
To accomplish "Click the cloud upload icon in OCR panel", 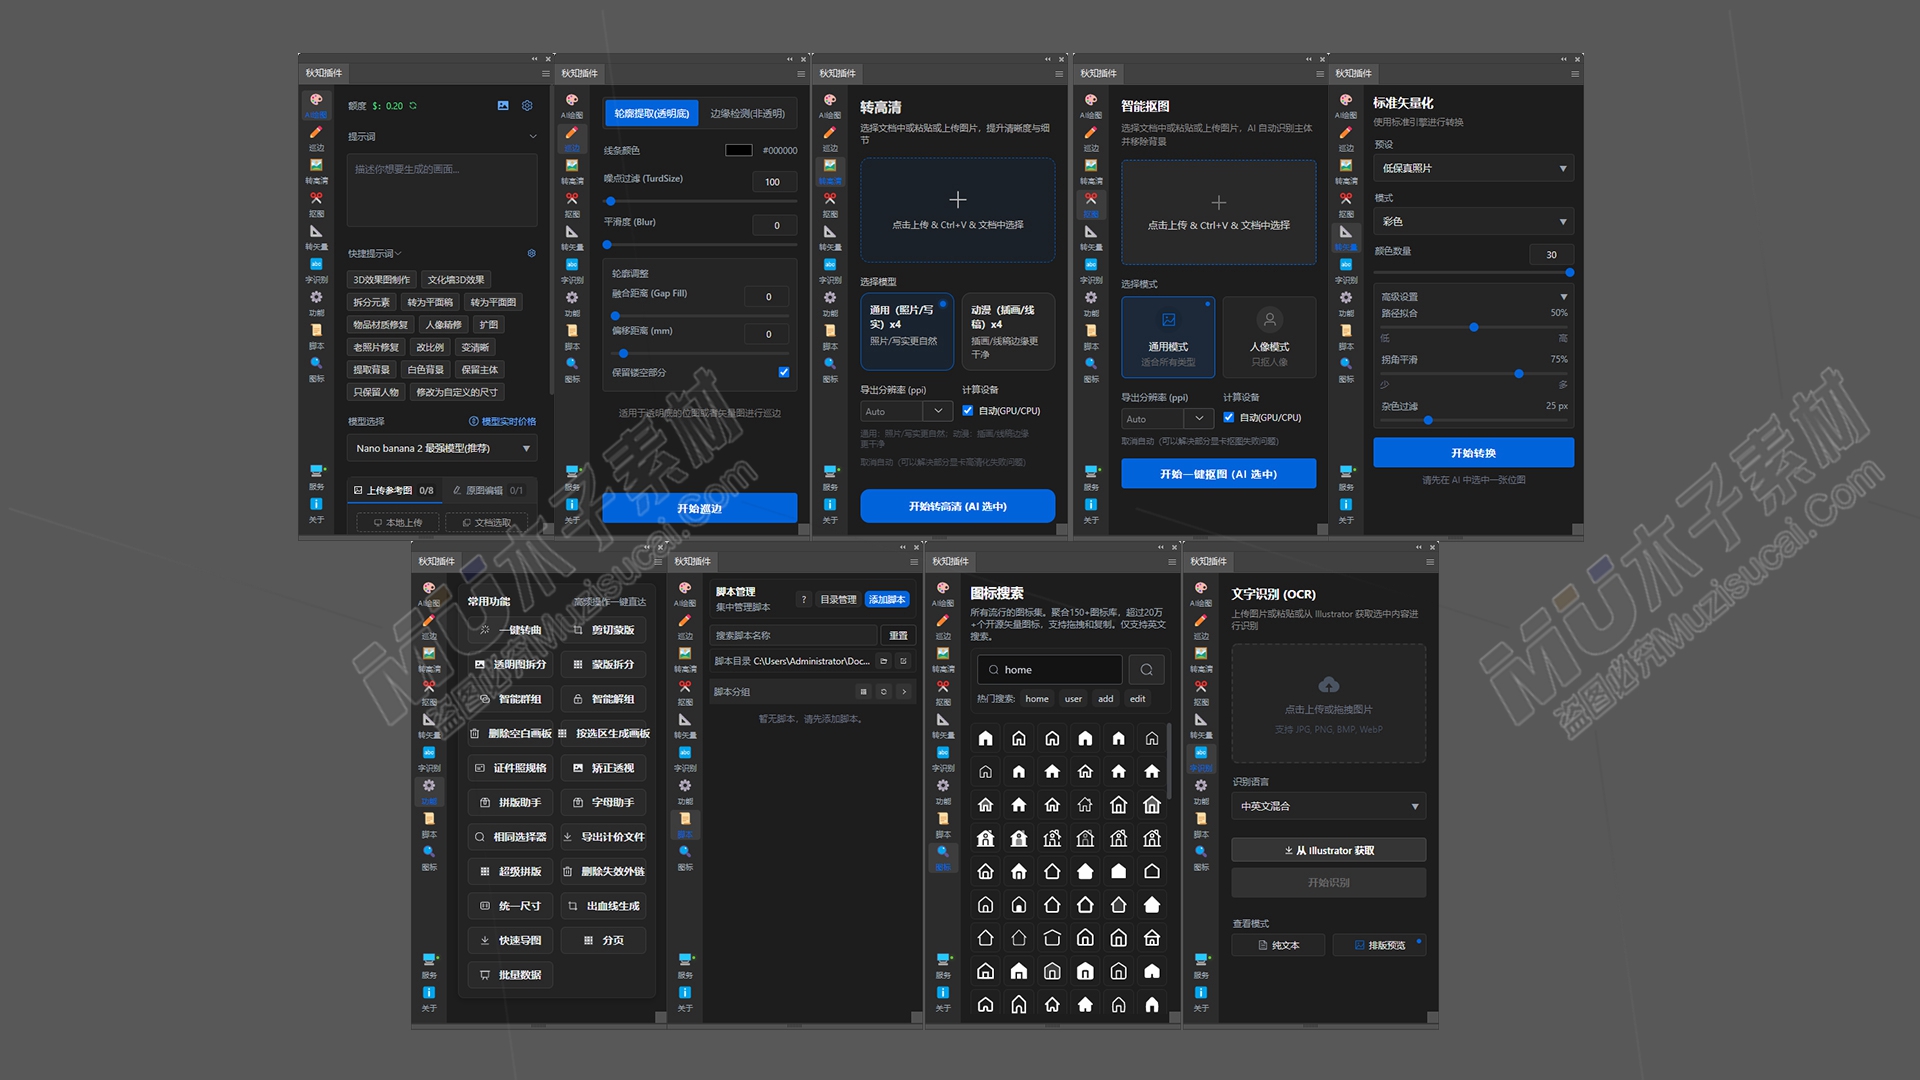I will coord(1329,685).
